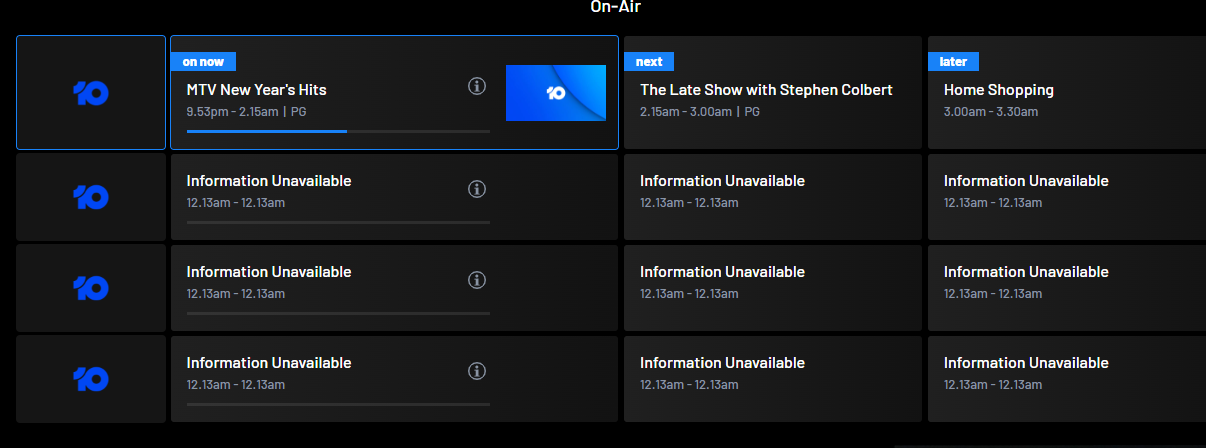Click the 'later' label tag
The width and height of the screenshot is (1206, 448).
(953, 61)
